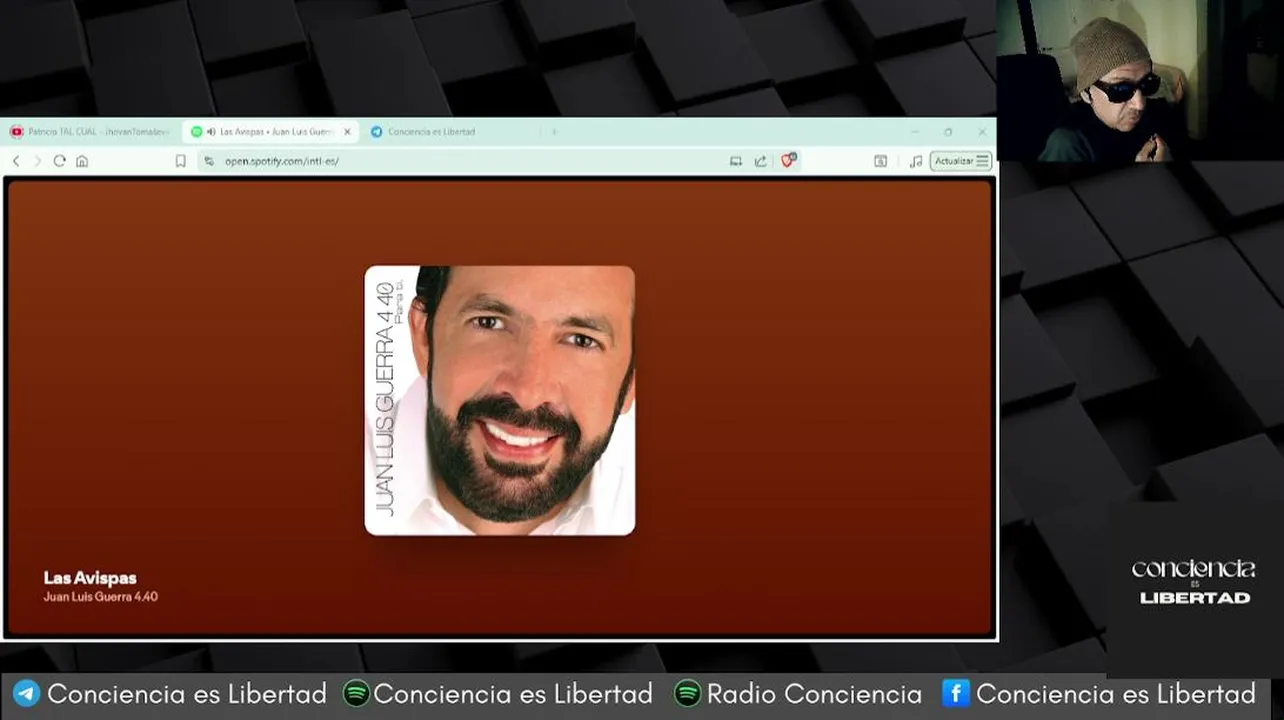Viewport: 1284px width, 720px height.
Task: Click the Facebook icon in bottom banner
Action: (x=956, y=693)
